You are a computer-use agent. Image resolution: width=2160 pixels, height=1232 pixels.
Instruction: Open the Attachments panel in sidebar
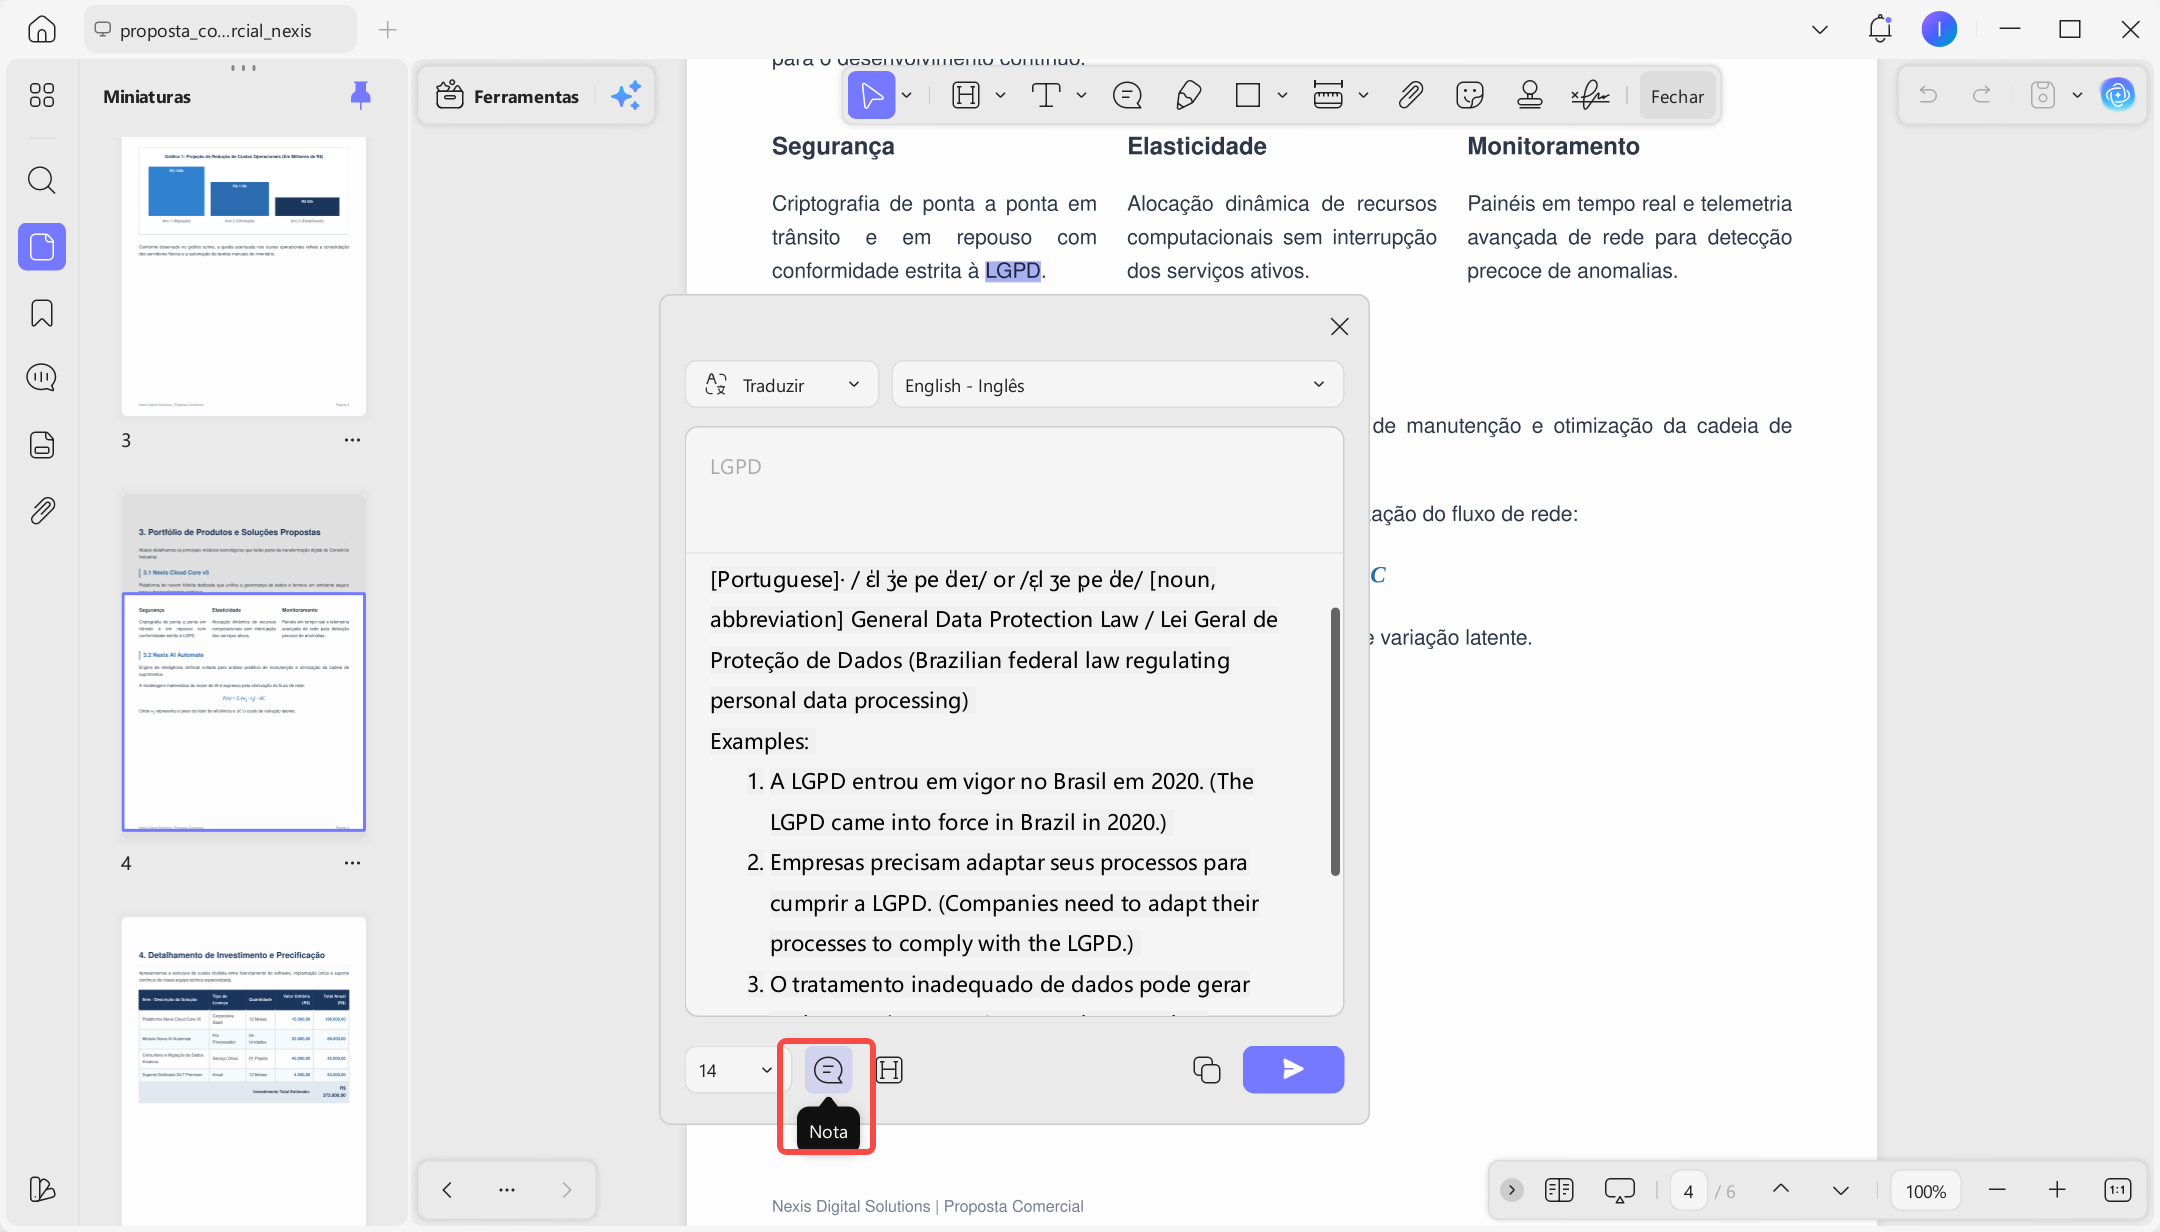pos(42,511)
